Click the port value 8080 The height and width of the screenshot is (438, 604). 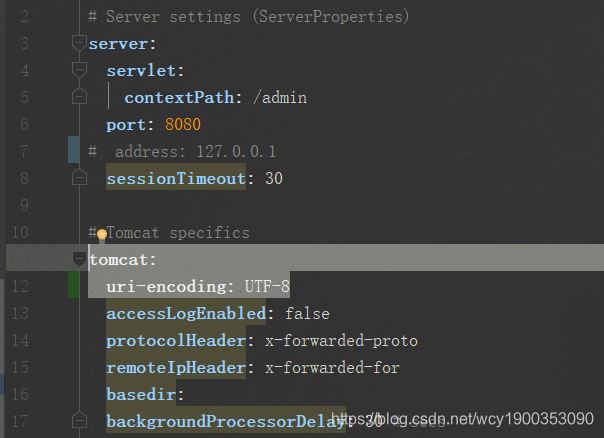[x=183, y=125]
